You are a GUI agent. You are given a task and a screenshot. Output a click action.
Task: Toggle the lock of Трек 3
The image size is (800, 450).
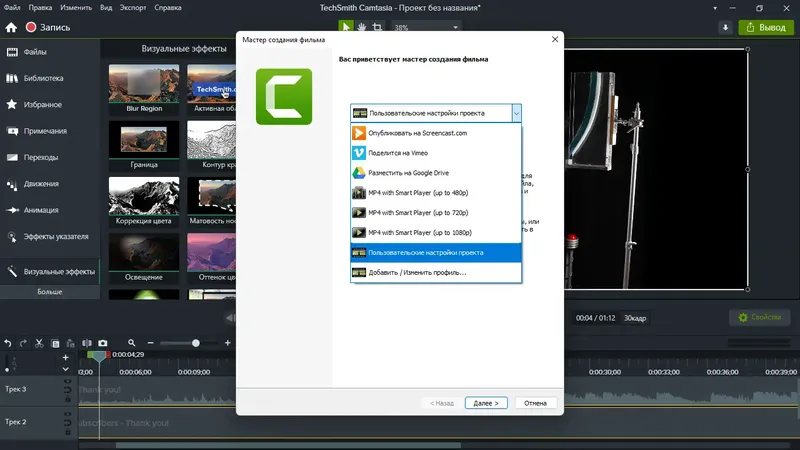(67, 398)
